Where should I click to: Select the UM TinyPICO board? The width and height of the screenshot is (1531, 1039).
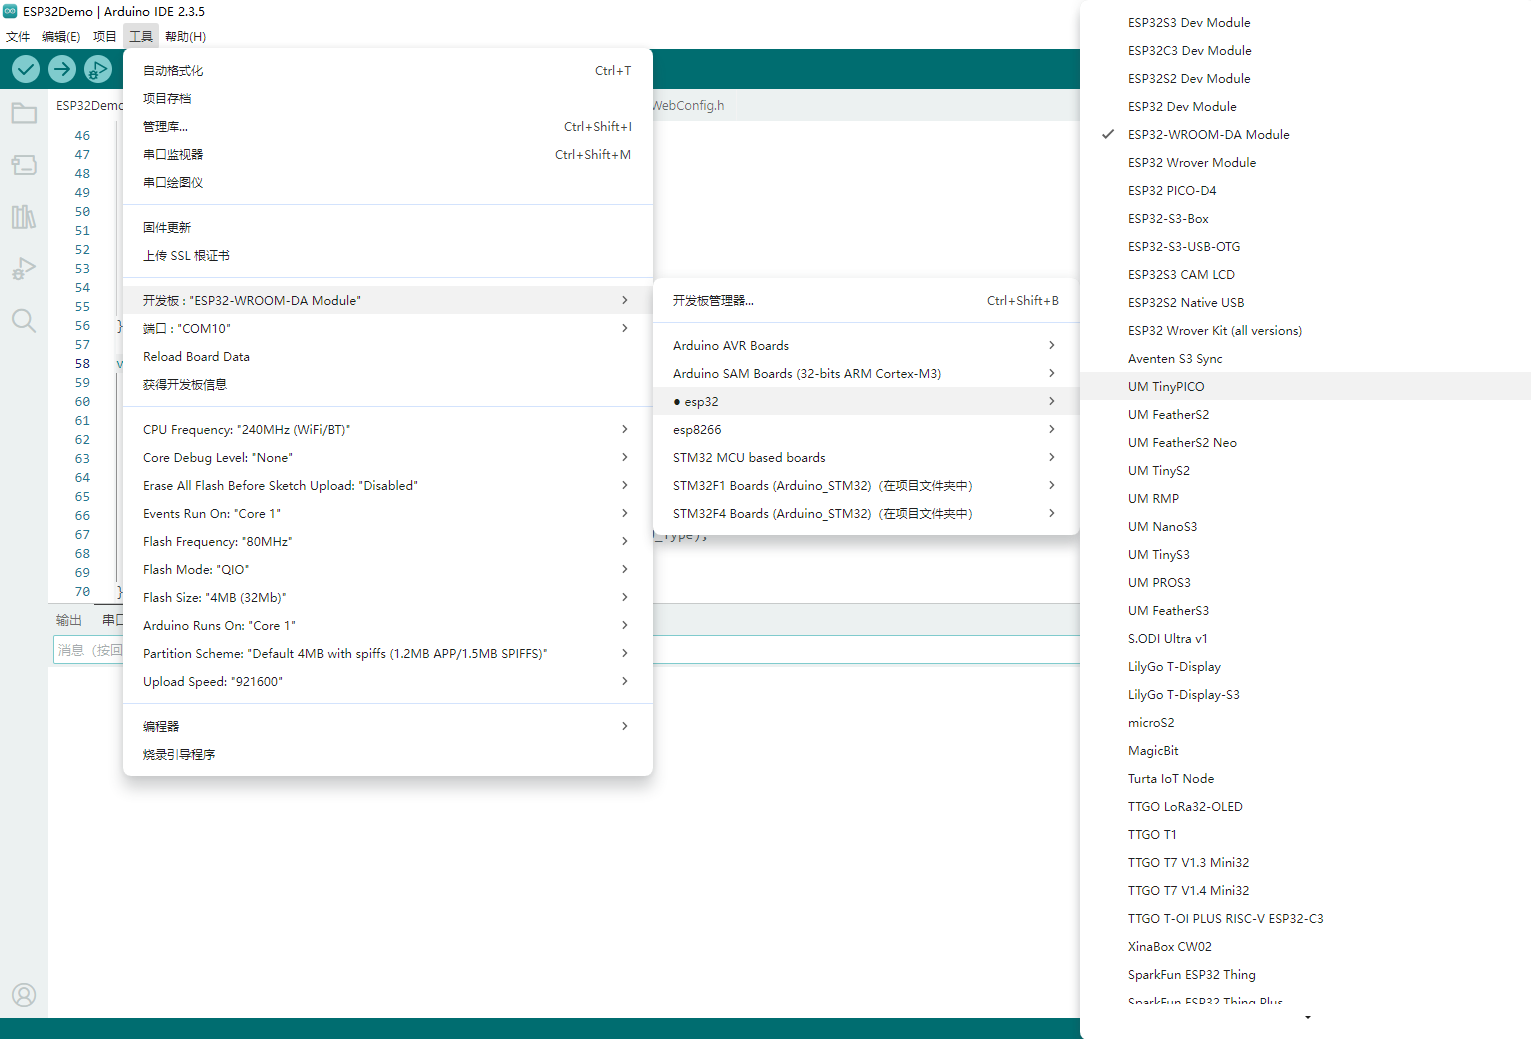1305,386
